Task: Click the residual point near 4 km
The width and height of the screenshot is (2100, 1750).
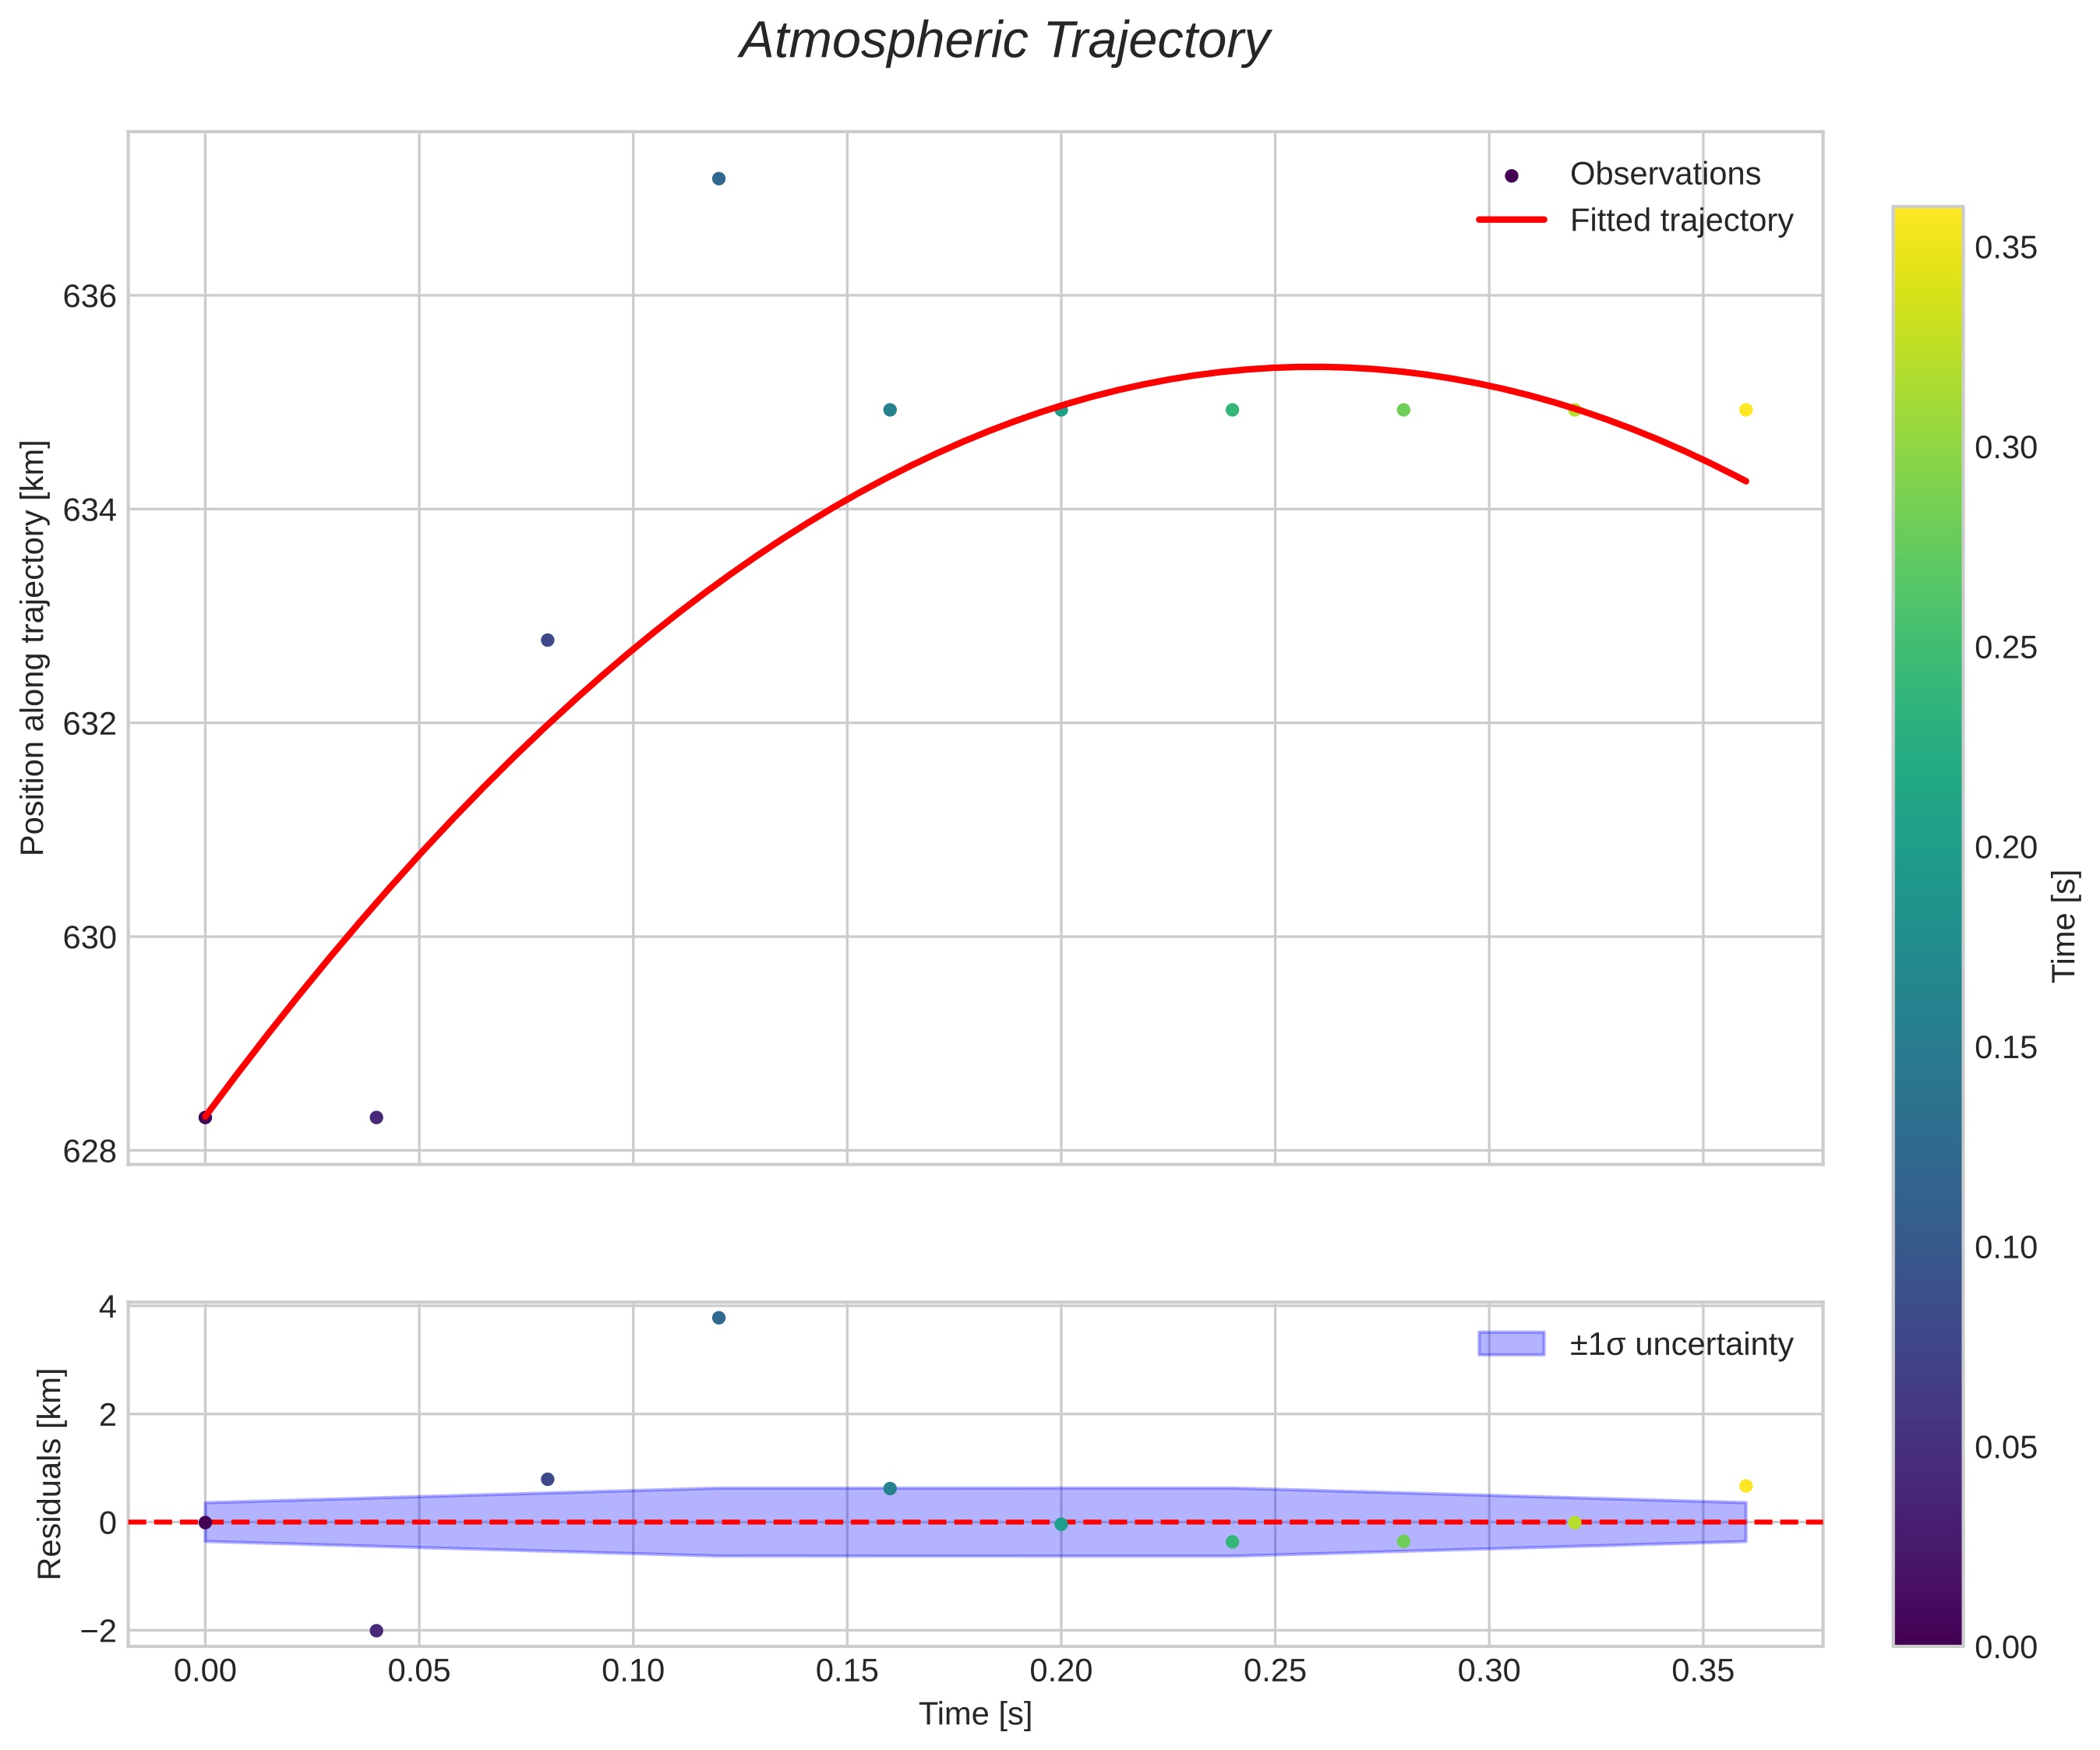Action: coord(718,1317)
